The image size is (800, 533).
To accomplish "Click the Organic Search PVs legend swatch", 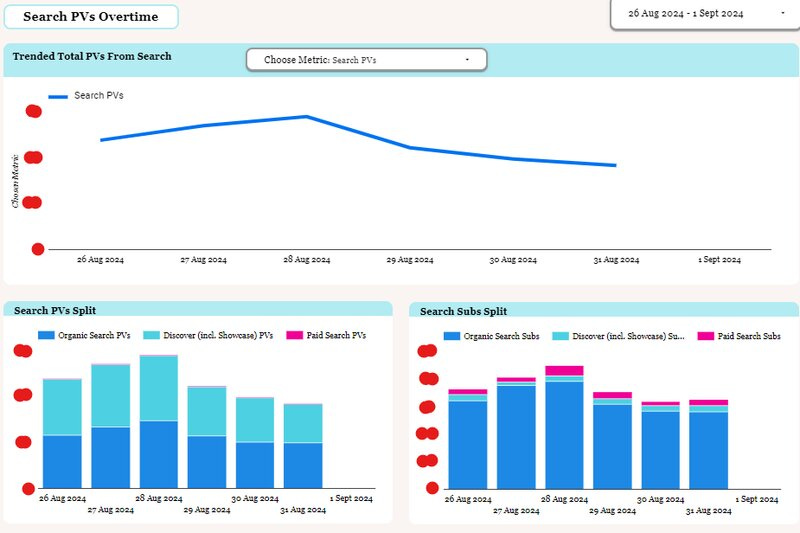I will pos(46,335).
